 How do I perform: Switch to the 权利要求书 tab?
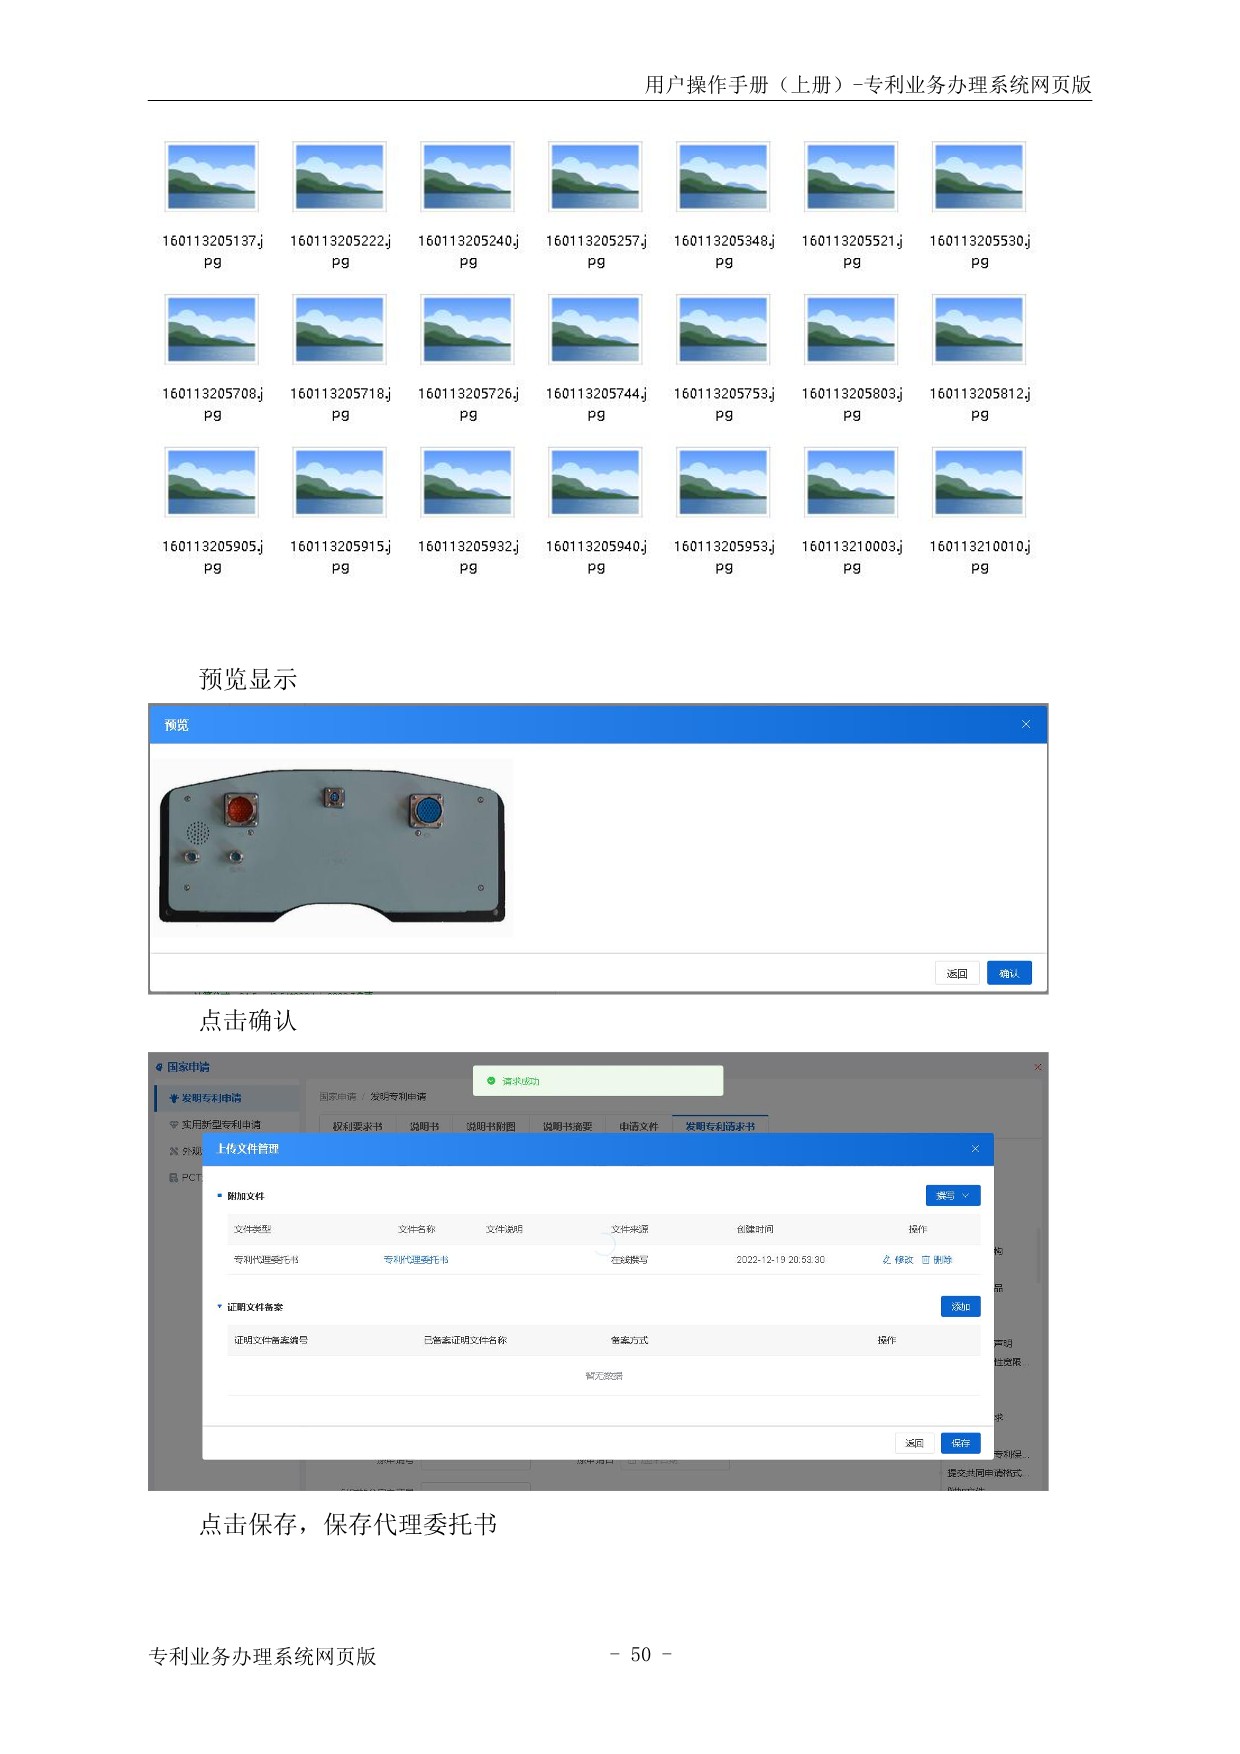357,1126
